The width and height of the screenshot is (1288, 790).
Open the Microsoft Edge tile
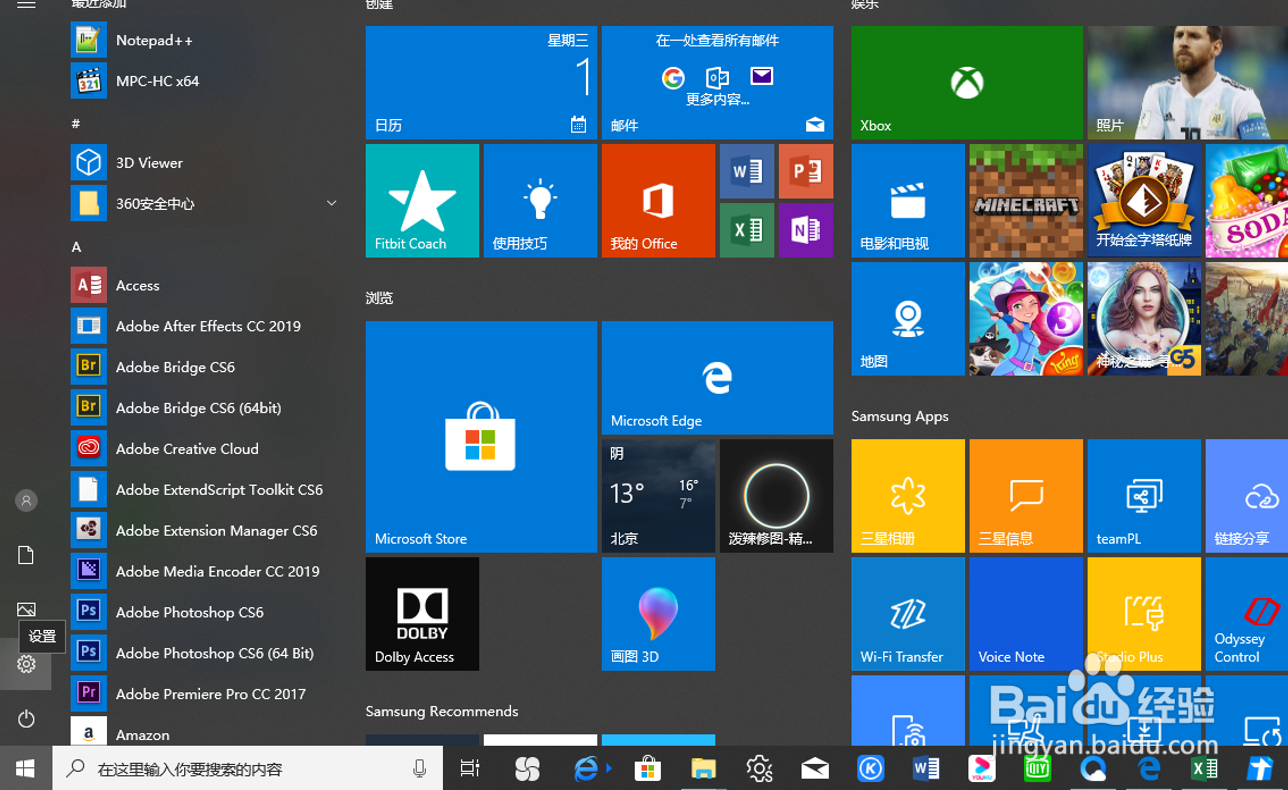(x=717, y=377)
